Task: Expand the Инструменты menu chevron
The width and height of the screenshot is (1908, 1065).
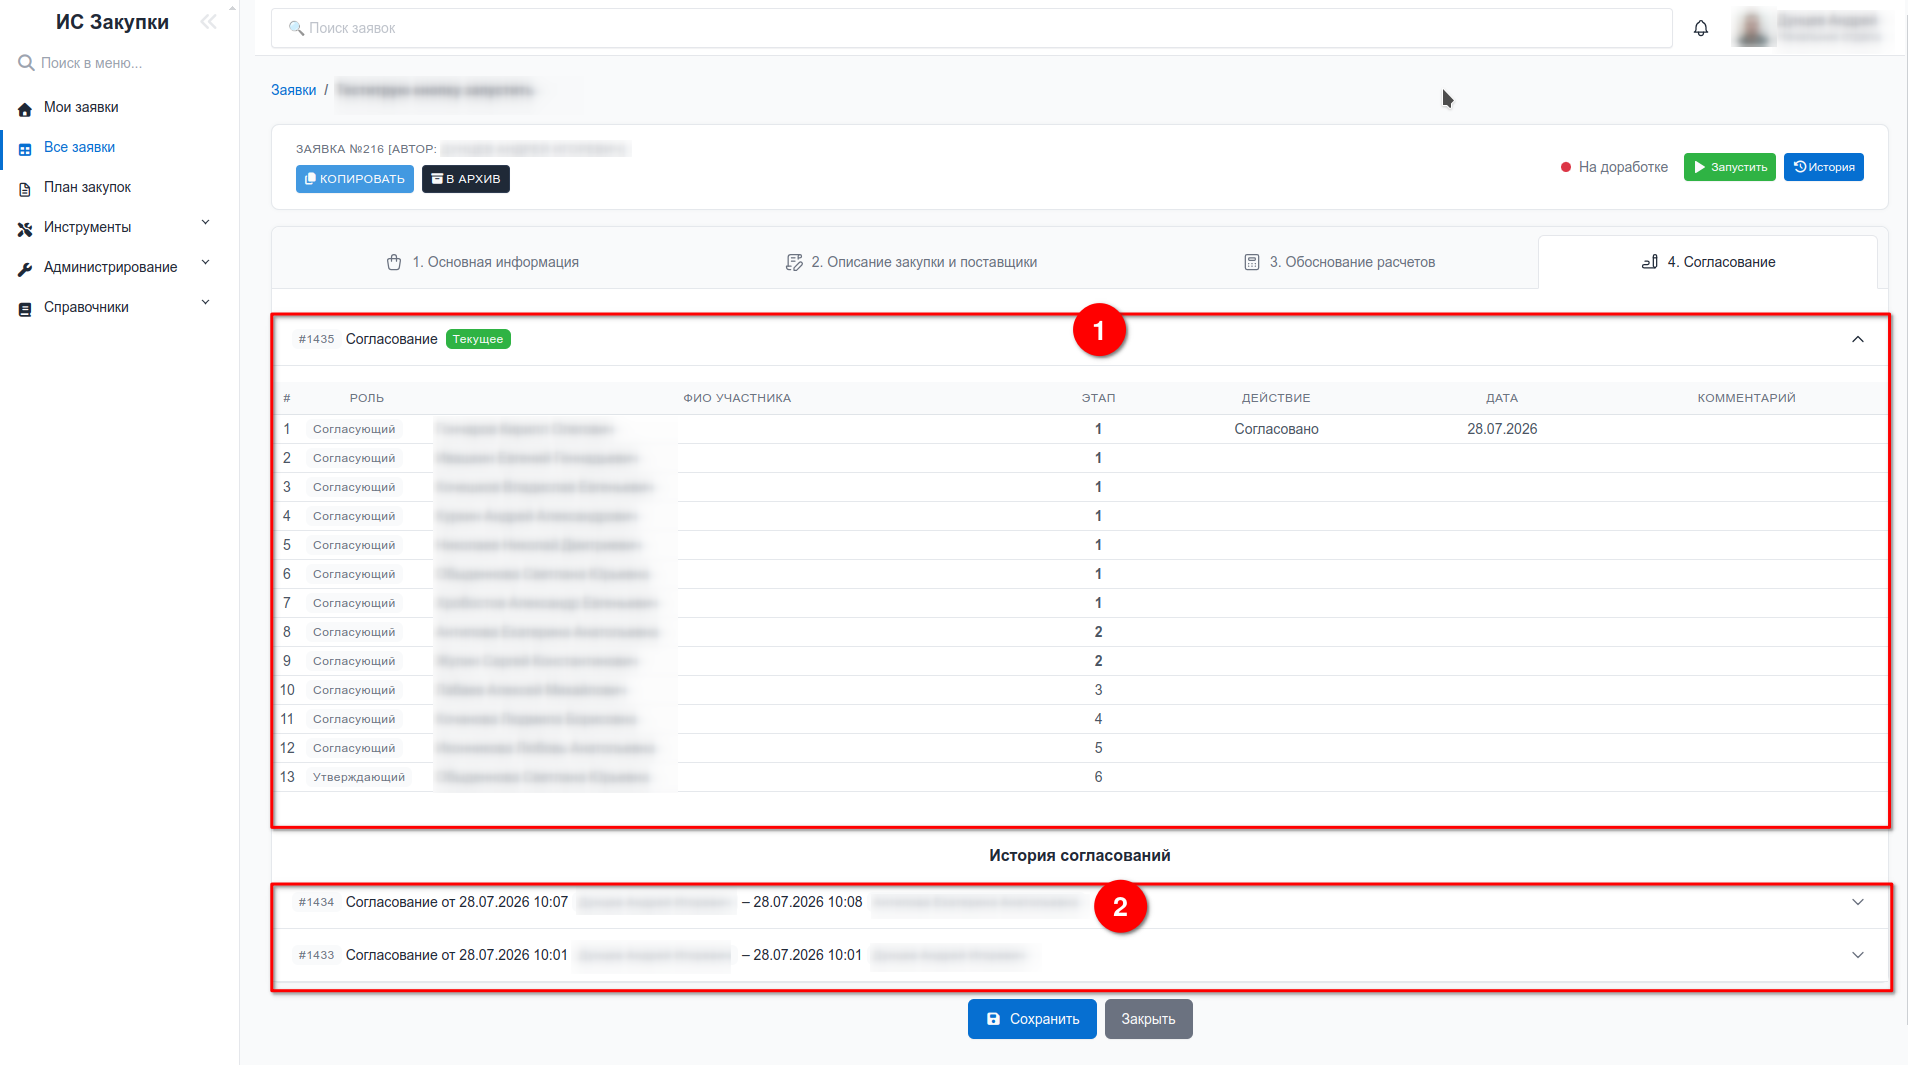Action: [x=206, y=223]
